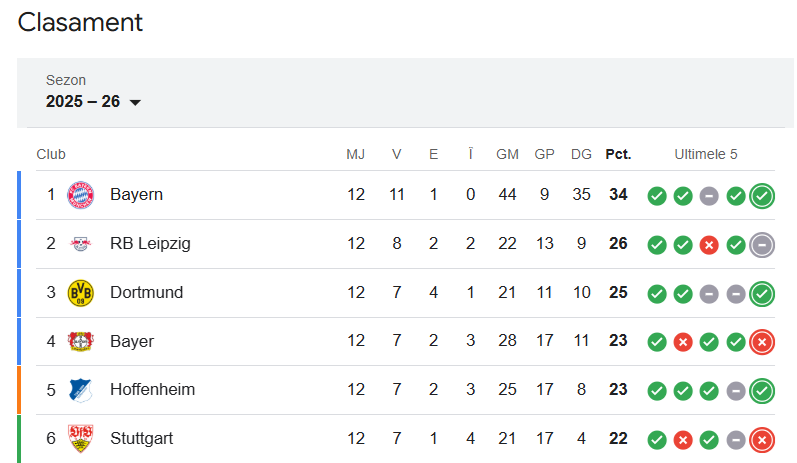Click Stuttgart's latest match loss icon
The image size is (797, 463).
[762, 439]
